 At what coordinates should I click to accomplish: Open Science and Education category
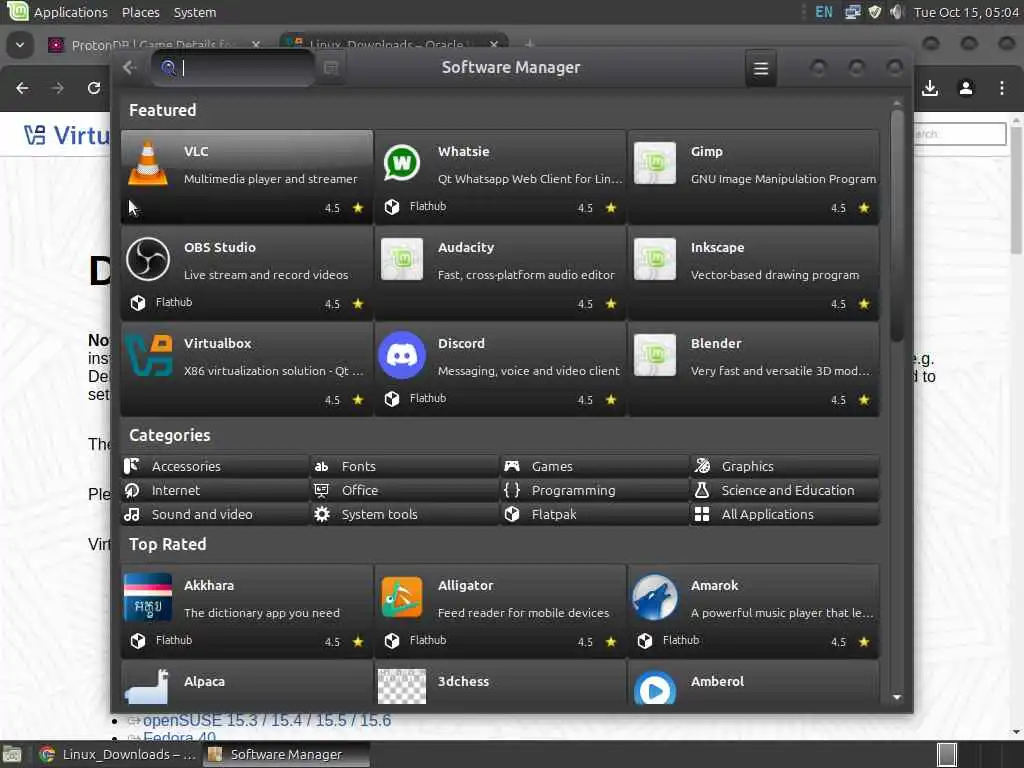784,490
